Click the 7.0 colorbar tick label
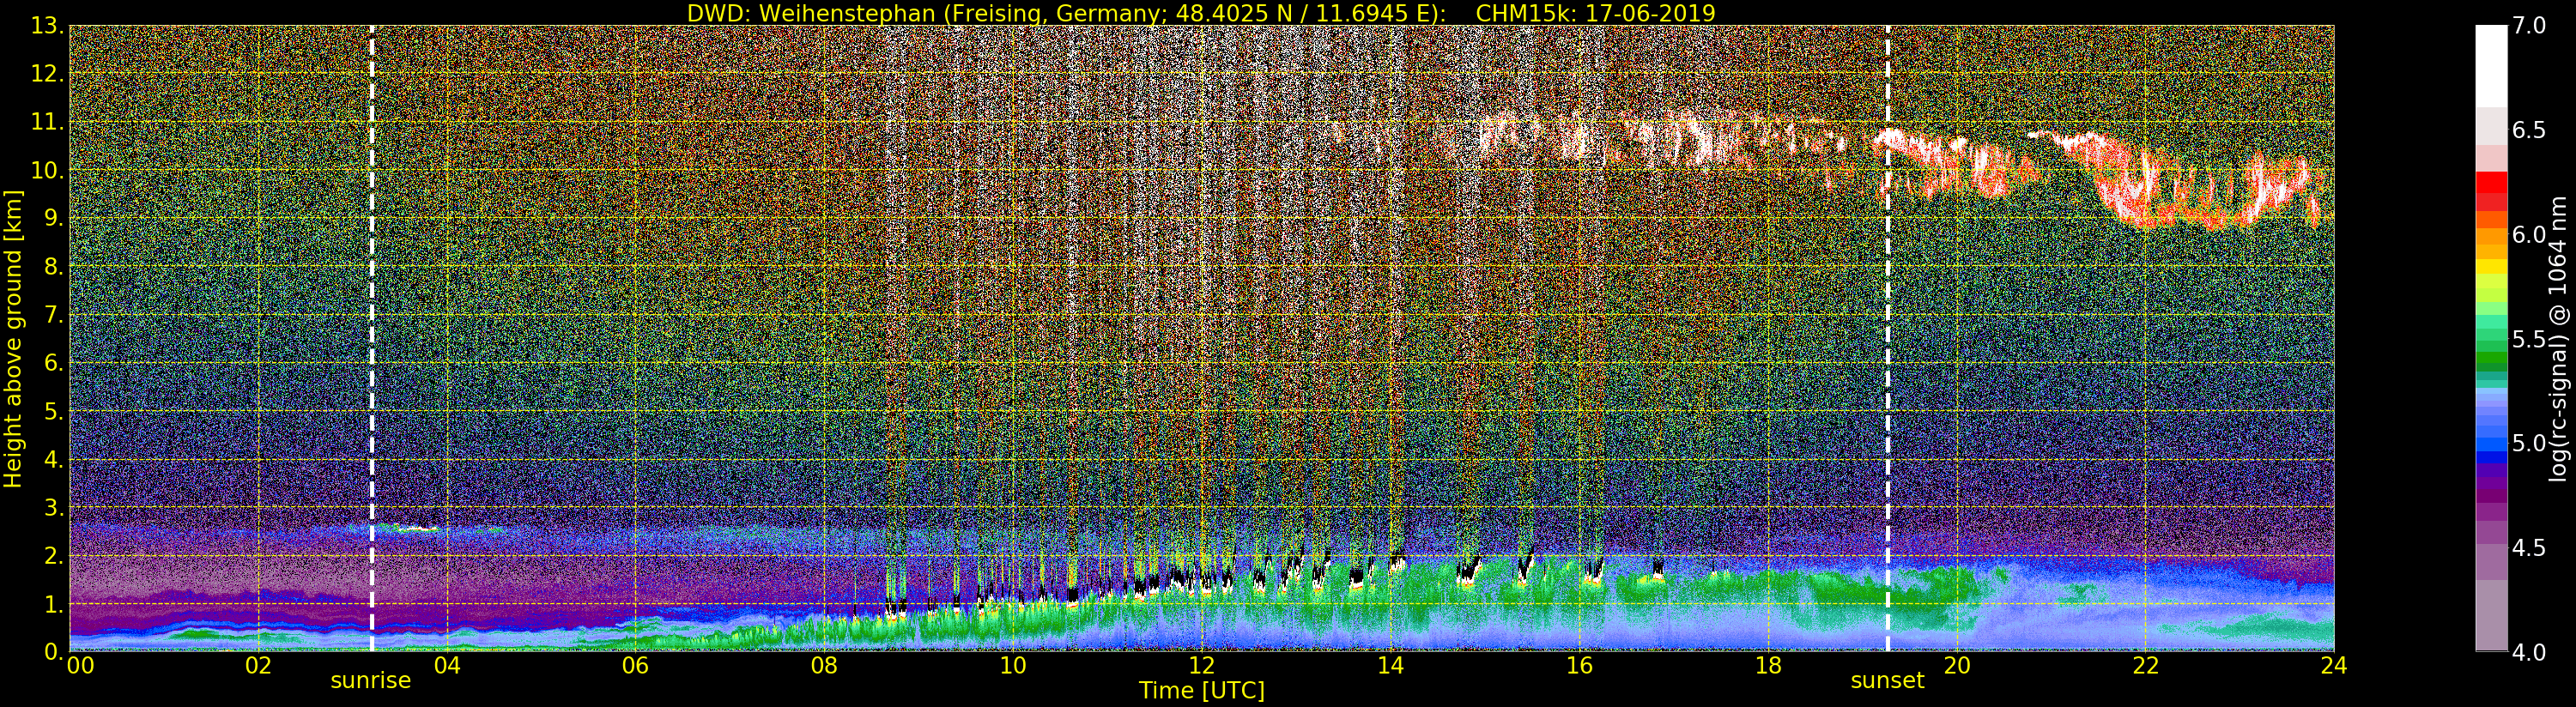This screenshot has width=2576, height=707. [x=2530, y=26]
